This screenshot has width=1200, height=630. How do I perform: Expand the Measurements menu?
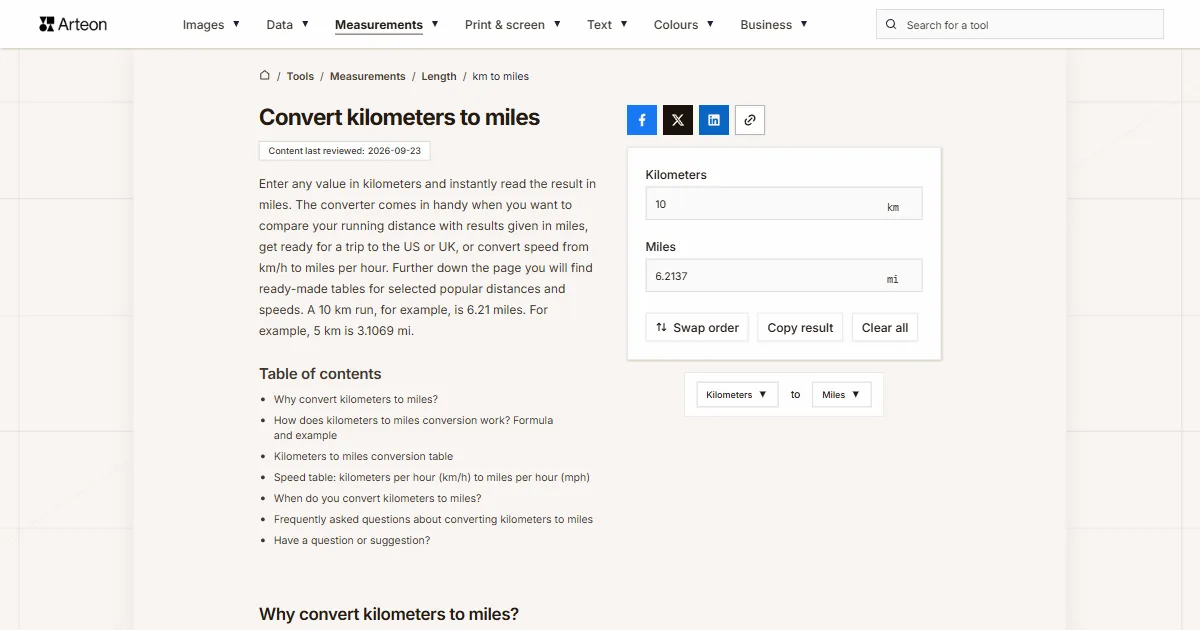pos(387,25)
